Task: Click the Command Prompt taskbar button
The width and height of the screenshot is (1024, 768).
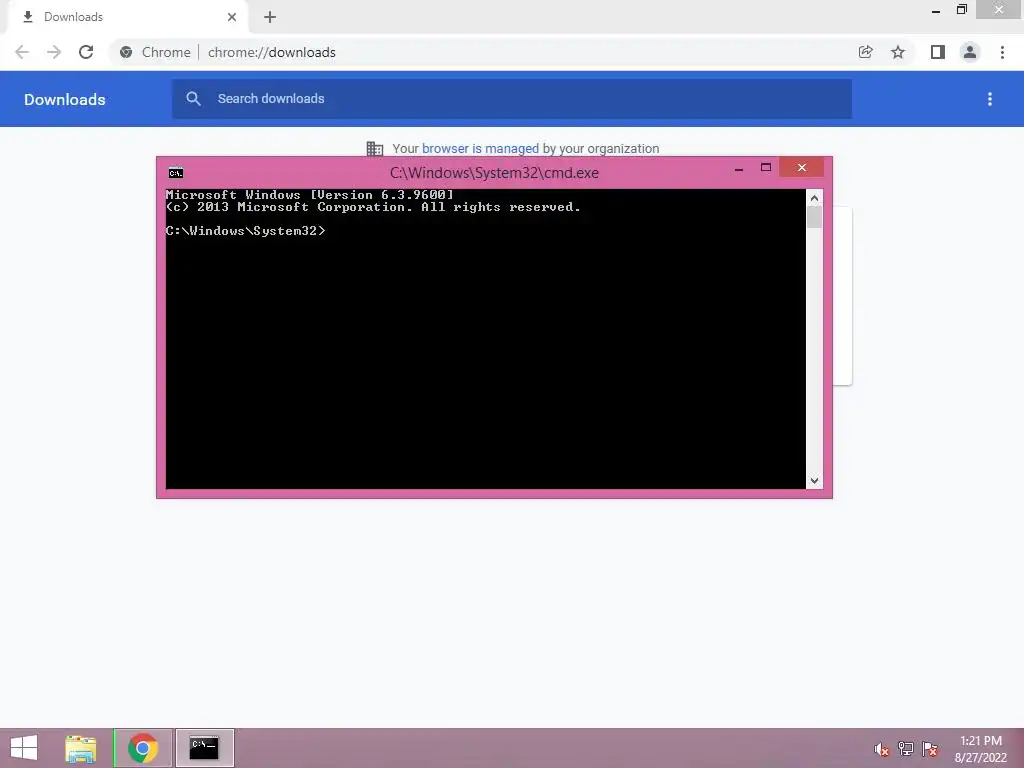Action: click(204, 748)
